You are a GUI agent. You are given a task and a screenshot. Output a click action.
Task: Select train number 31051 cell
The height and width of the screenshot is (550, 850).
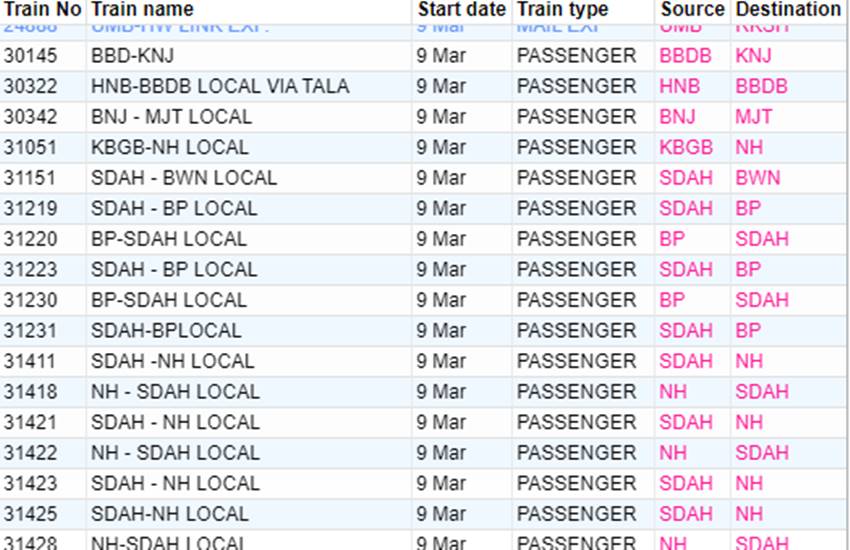[30, 148]
